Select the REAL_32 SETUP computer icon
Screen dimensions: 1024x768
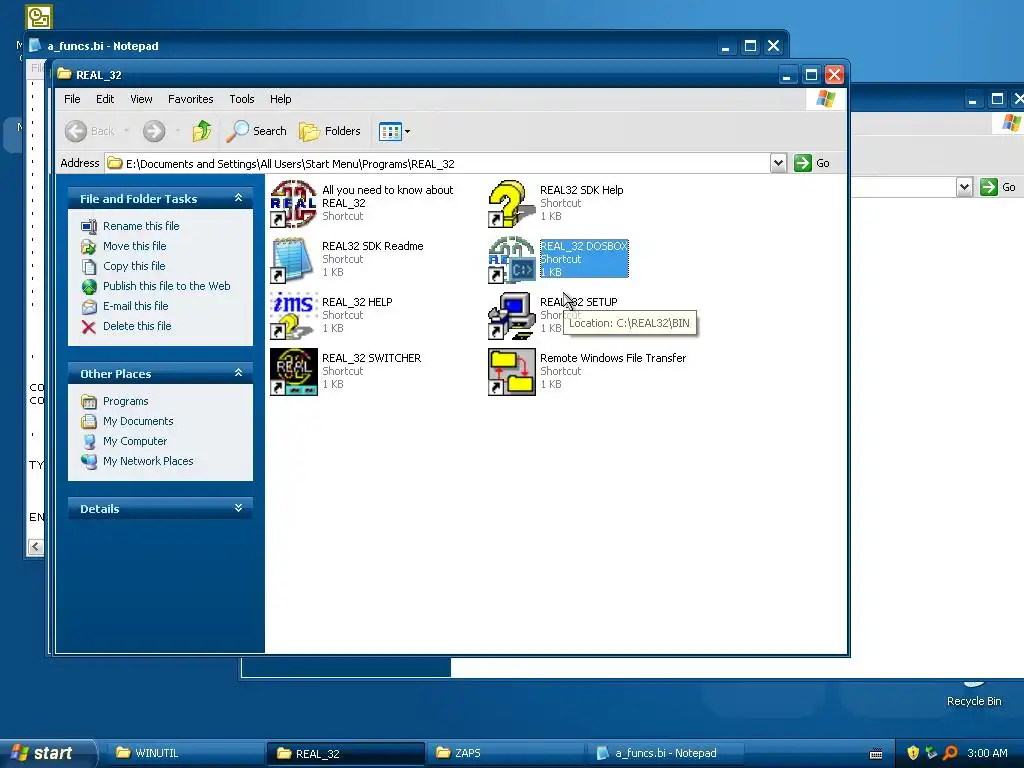coord(511,316)
